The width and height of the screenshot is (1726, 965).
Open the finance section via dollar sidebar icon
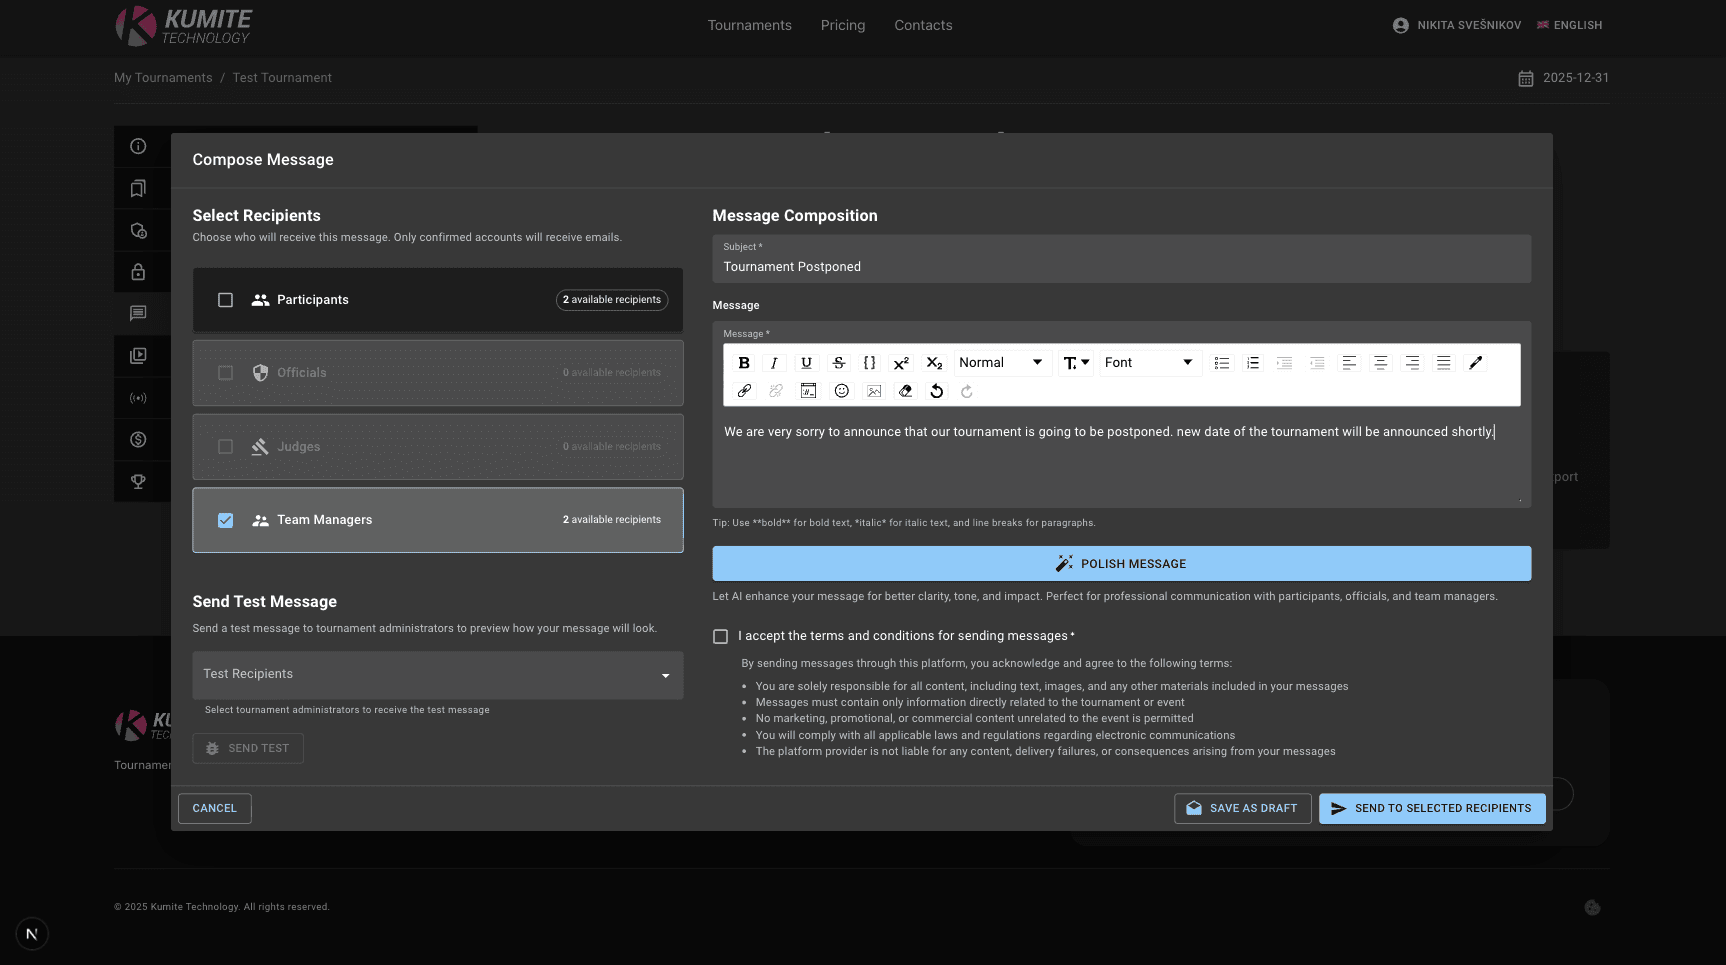point(137,439)
